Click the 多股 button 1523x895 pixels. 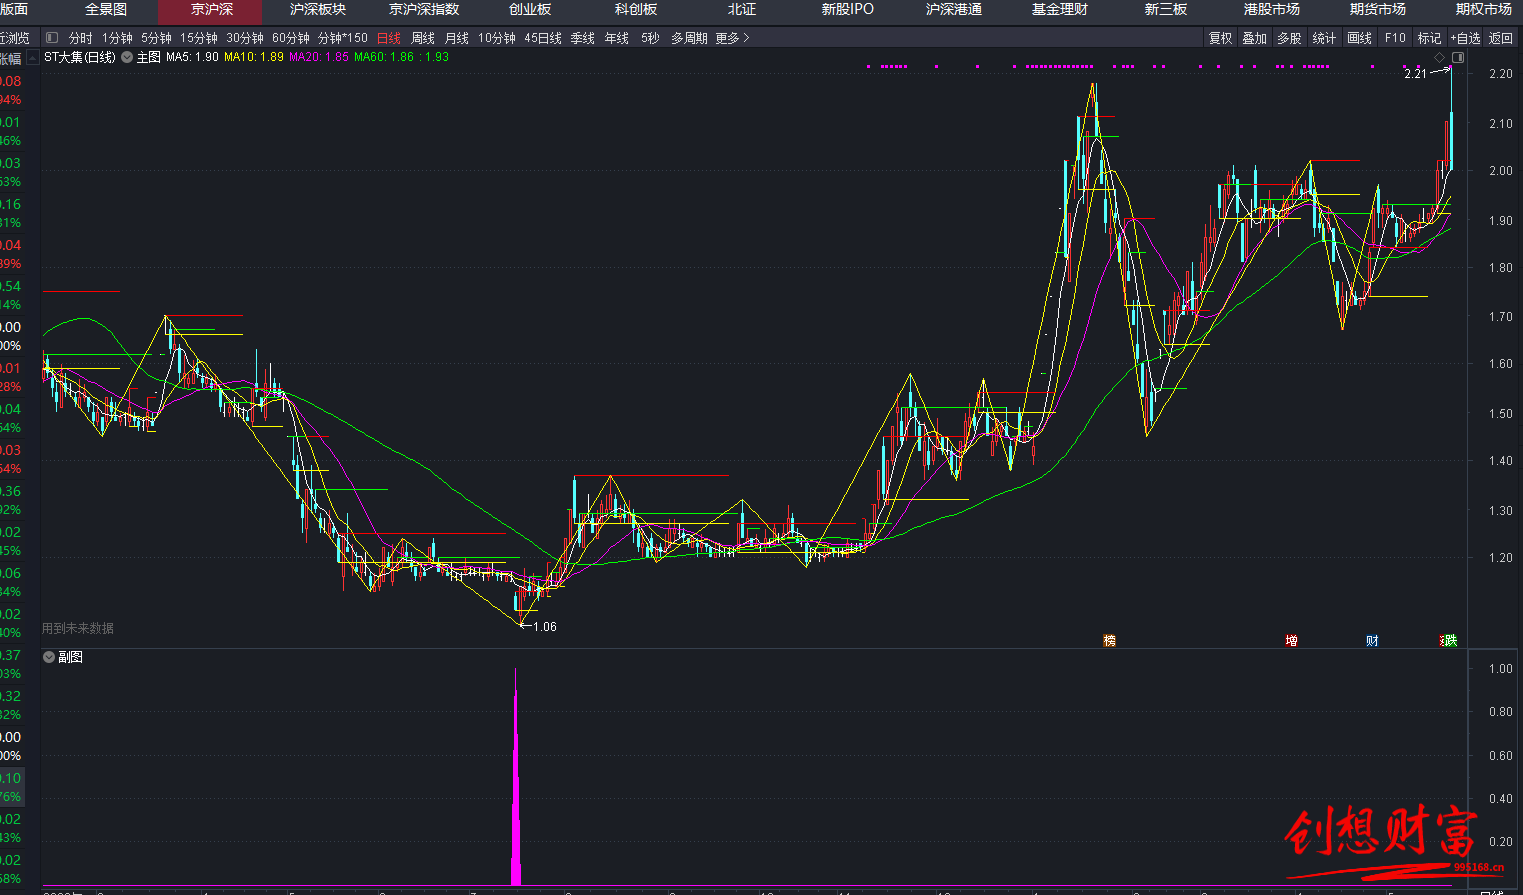click(1289, 38)
